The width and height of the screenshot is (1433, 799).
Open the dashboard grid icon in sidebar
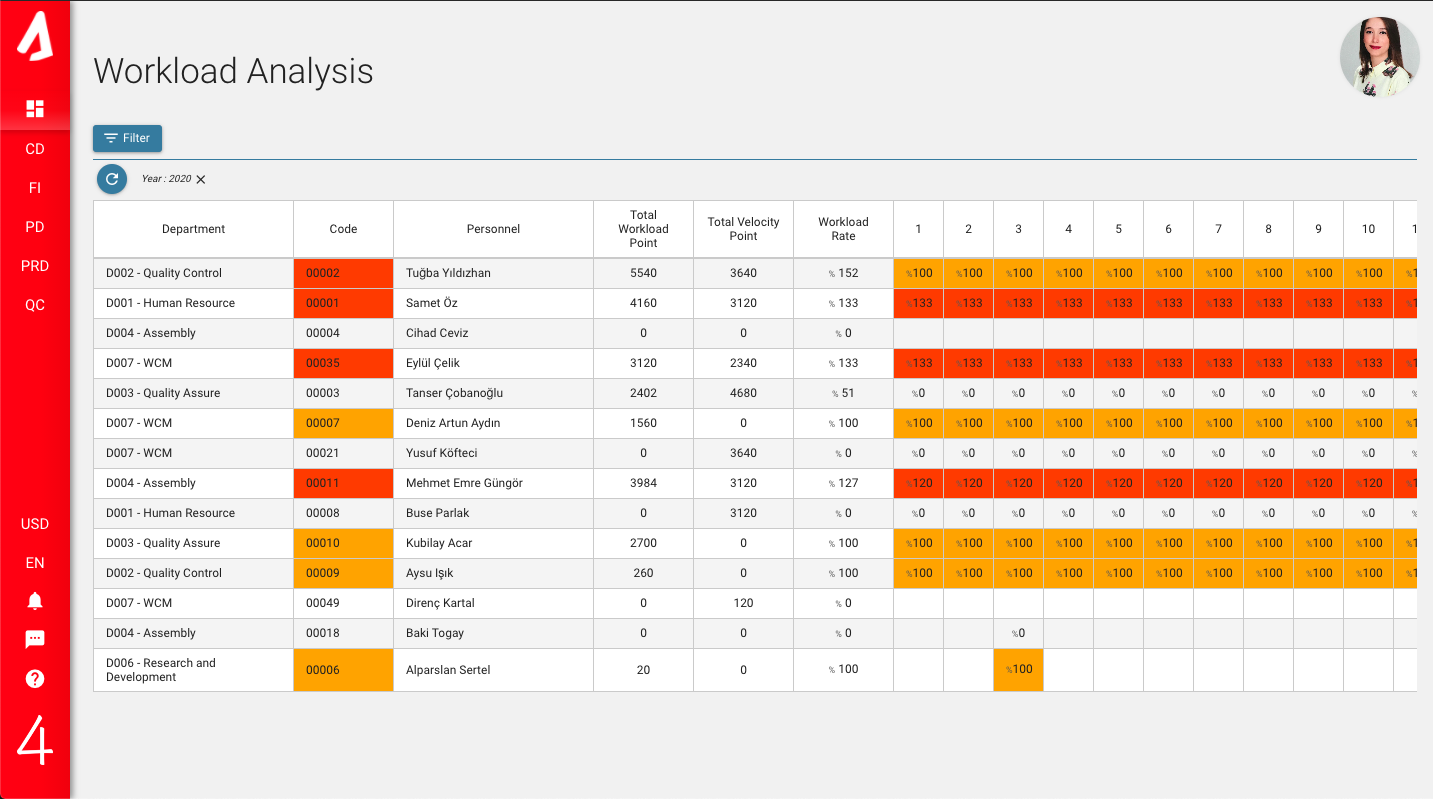35,107
